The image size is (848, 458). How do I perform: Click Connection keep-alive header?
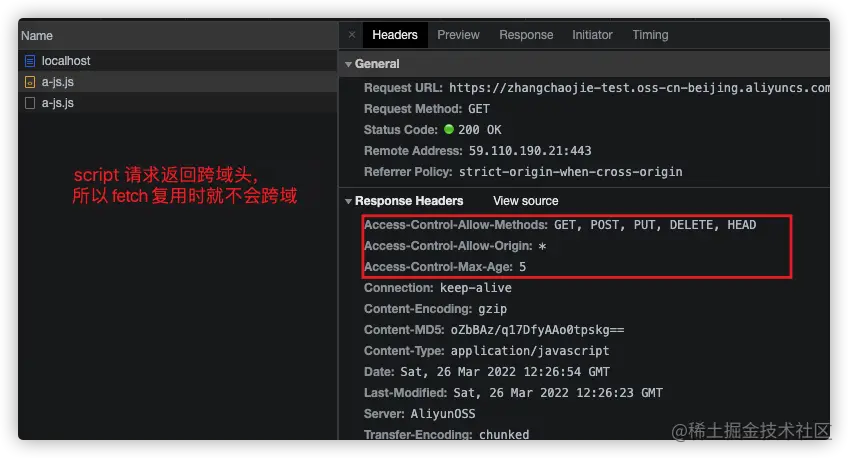438,288
